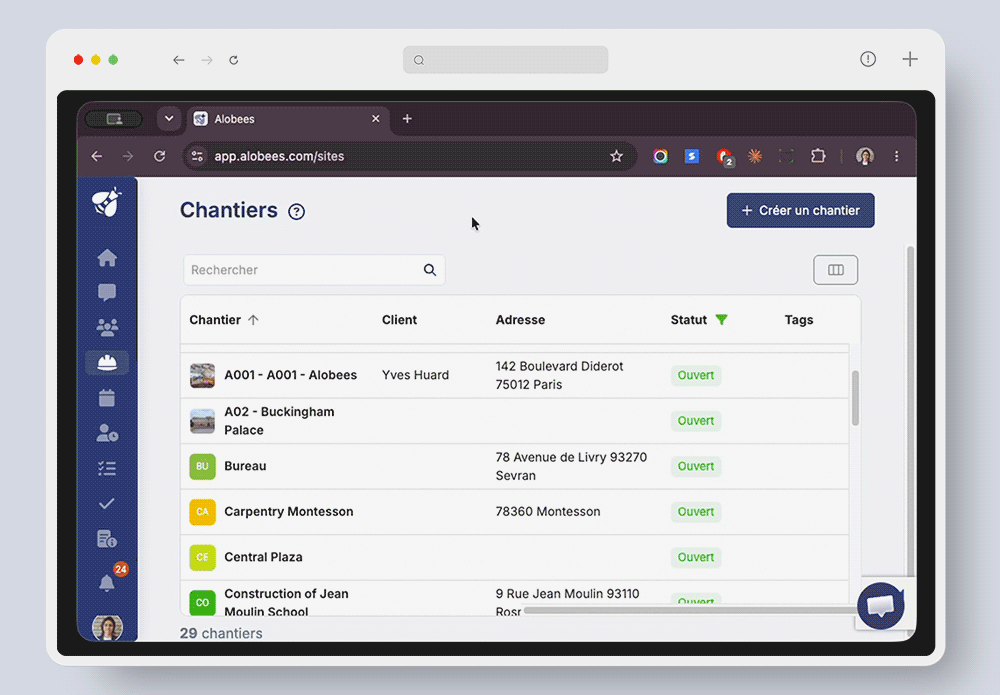Image resolution: width=1000 pixels, height=695 pixels.
Task: Click the help question mark beside Chantiers
Action: click(x=297, y=212)
